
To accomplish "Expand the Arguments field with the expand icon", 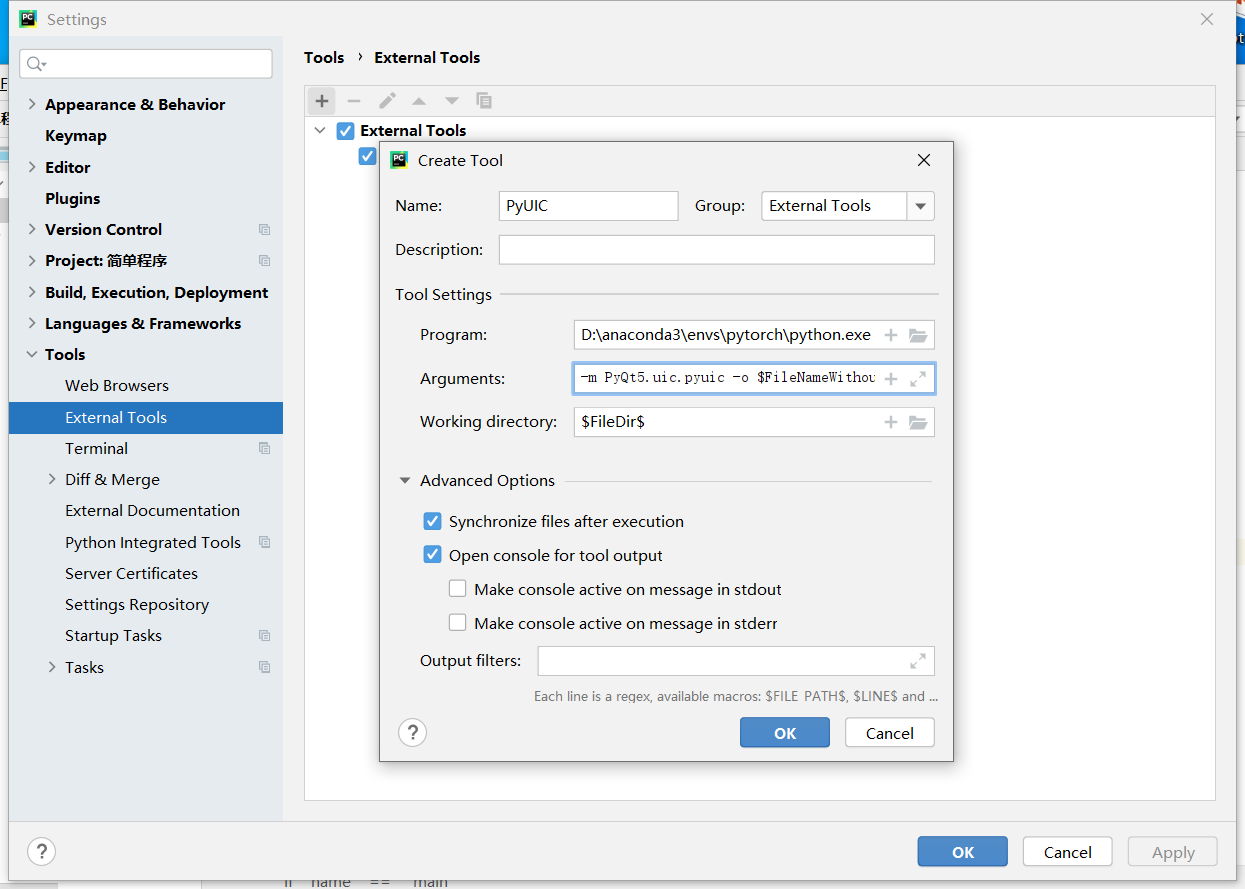I will pyautogui.click(x=918, y=378).
